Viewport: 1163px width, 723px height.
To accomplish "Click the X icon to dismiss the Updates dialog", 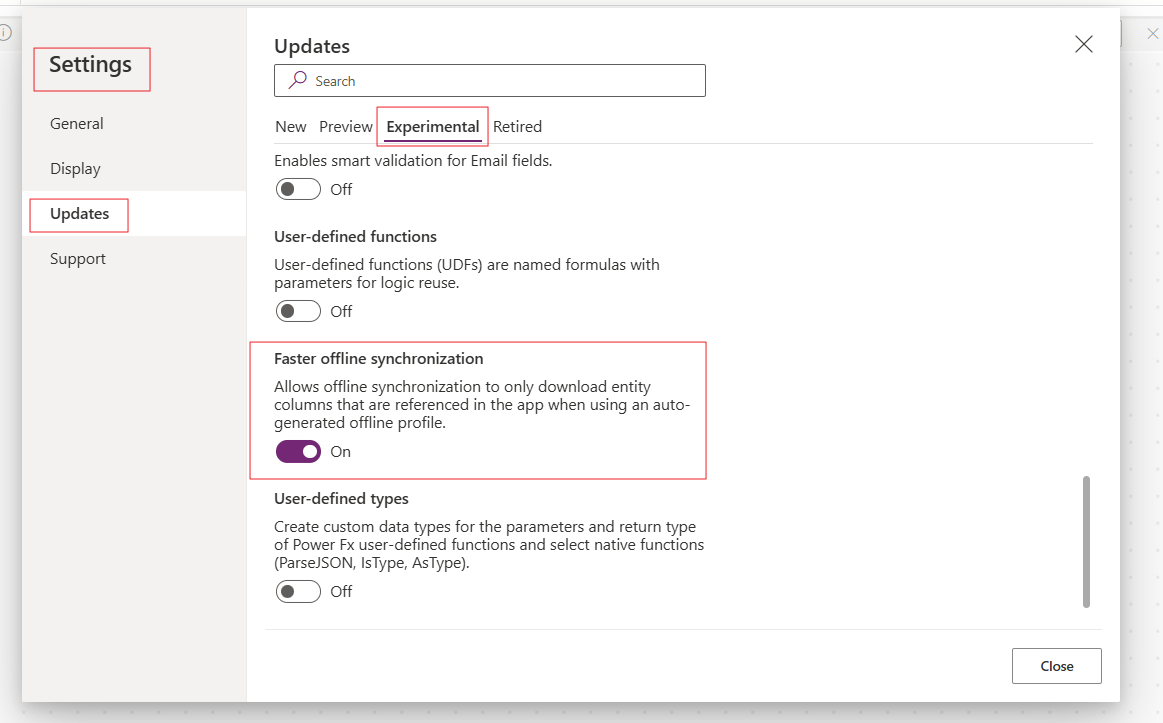I will click(1083, 44).
